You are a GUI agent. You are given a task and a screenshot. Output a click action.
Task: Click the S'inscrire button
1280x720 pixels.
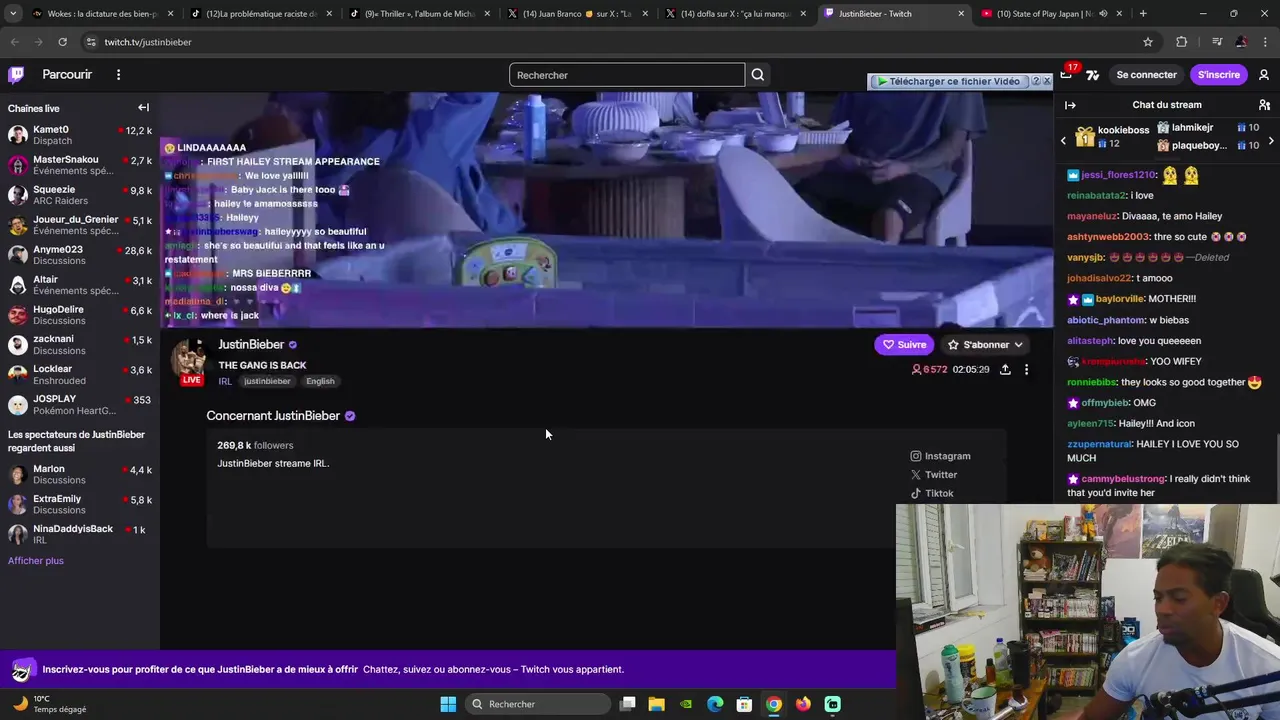[1218, 75]
